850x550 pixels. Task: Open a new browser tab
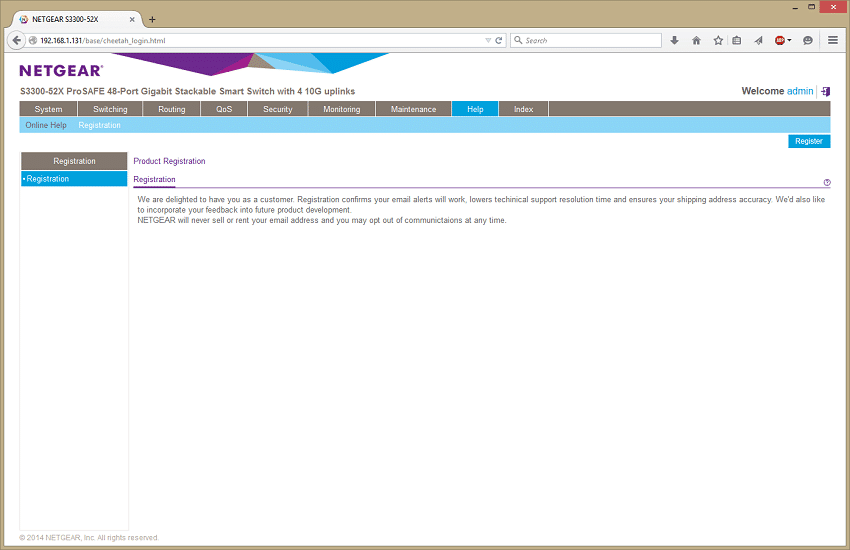point(152,20)
